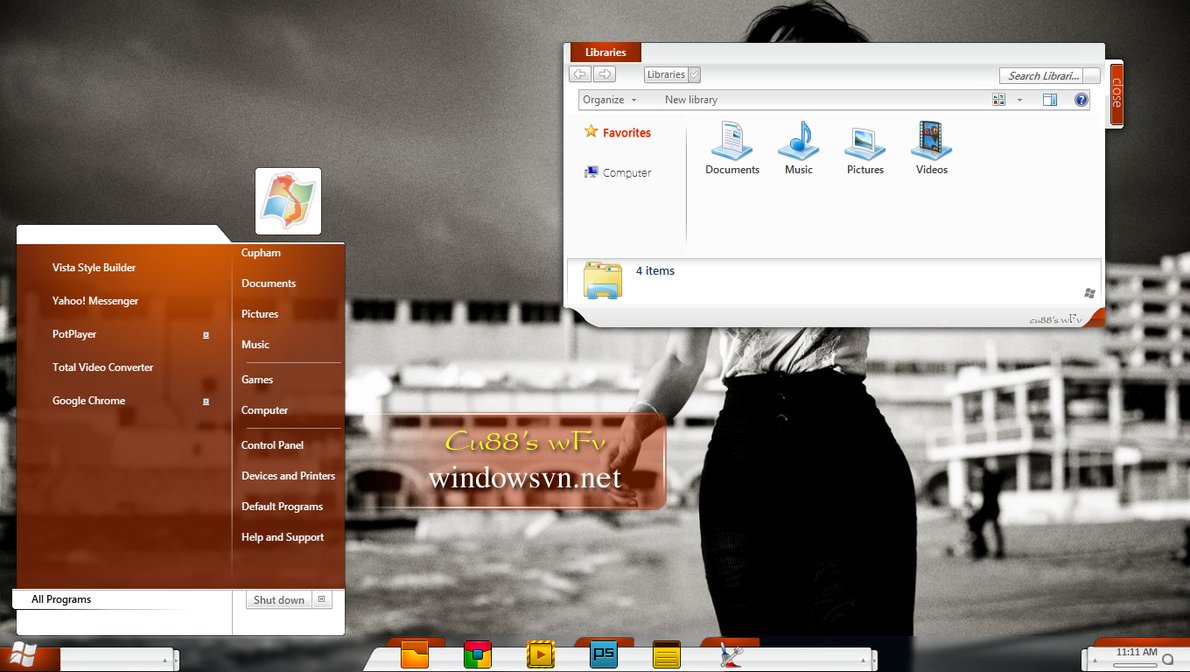Open the view options dropdown arrow

(x=1019, y=100)
